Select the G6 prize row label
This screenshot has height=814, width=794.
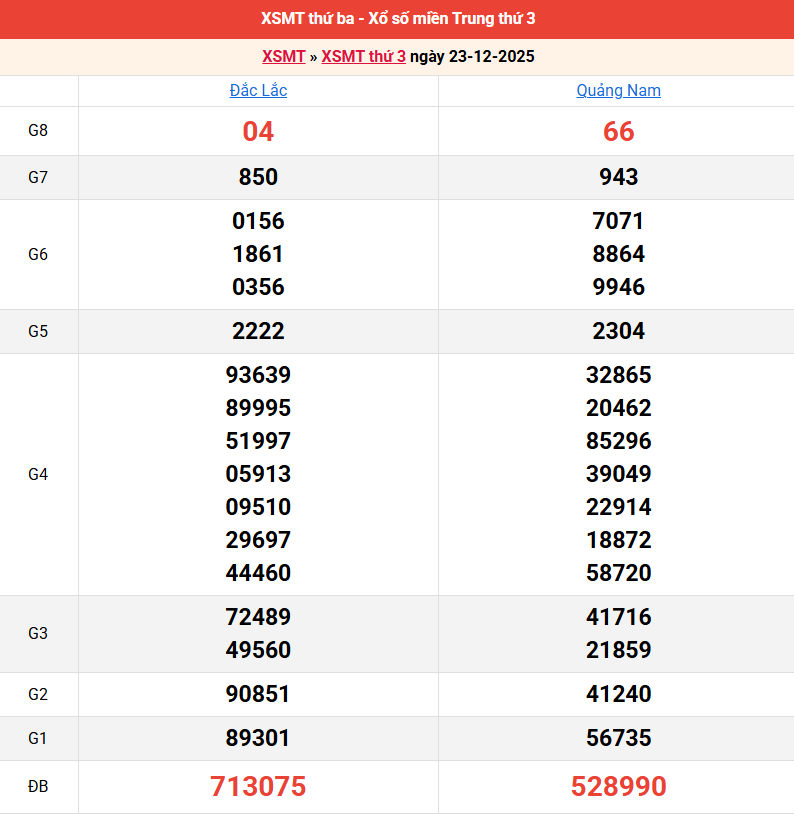38,254
